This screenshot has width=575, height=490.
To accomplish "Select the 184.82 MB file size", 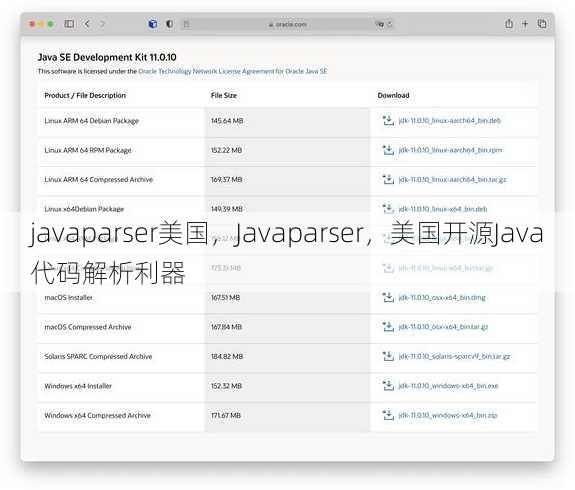I will pos(227,356).
